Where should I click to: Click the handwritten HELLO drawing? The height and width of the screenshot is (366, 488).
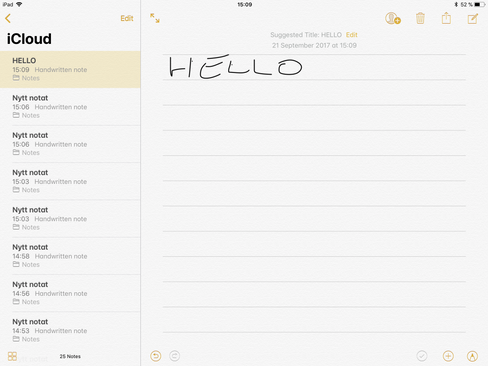point(235,67)
